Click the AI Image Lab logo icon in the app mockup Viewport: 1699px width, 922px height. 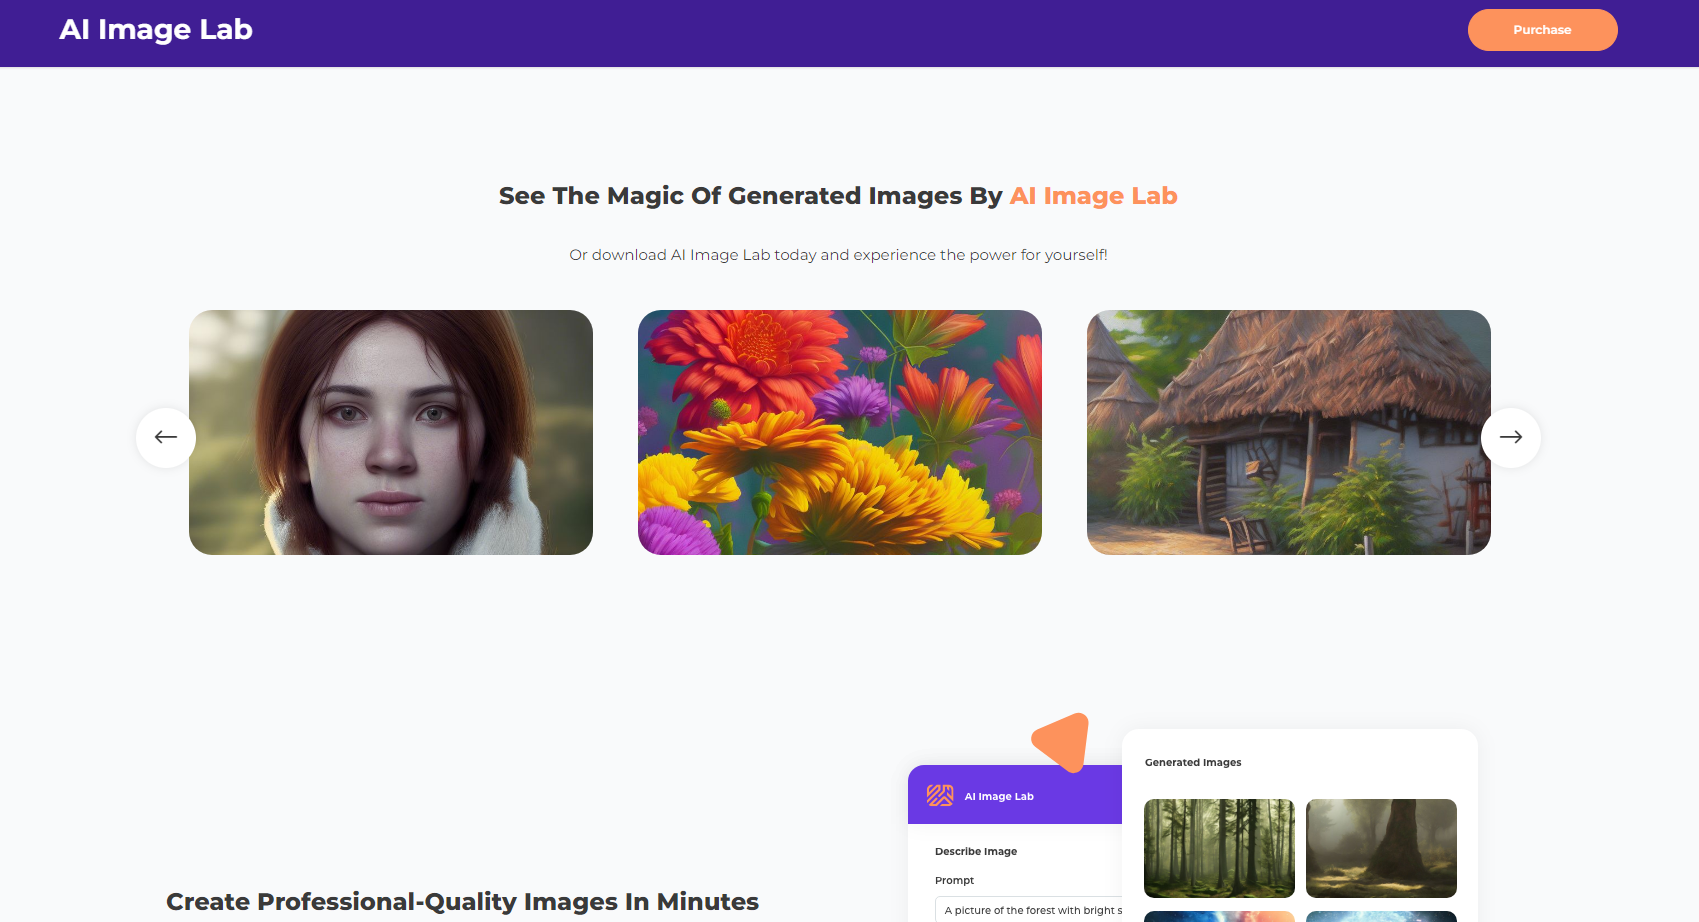941,795
